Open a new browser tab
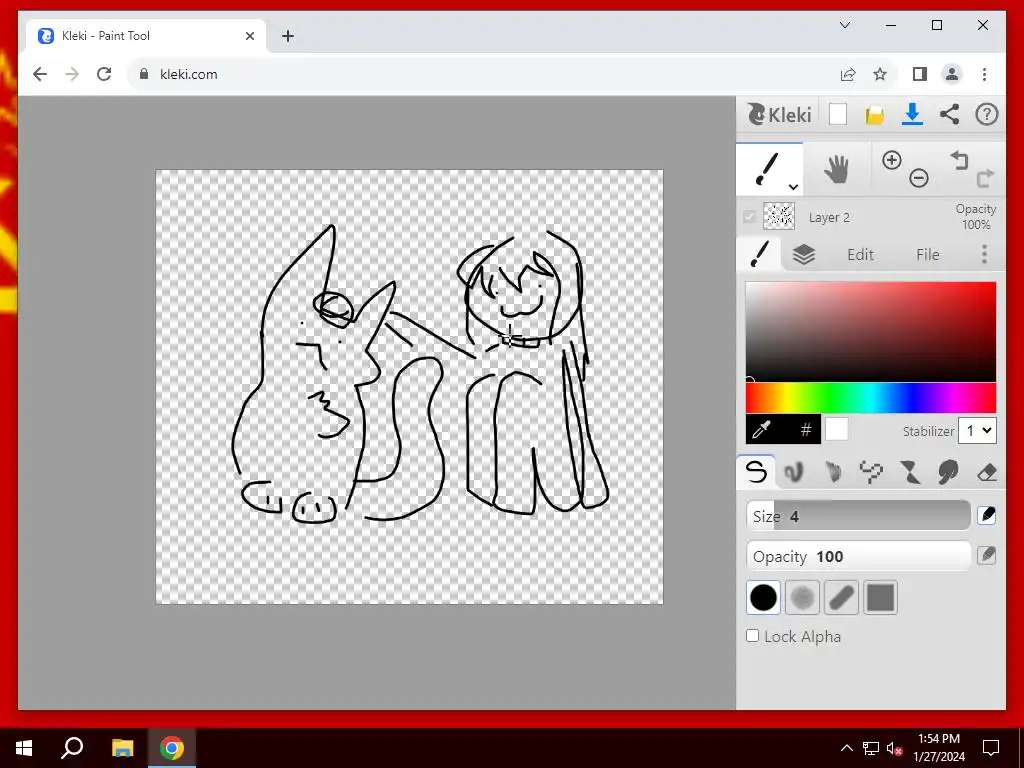This screenshot has height=768, width=1024. click(287, 36)
